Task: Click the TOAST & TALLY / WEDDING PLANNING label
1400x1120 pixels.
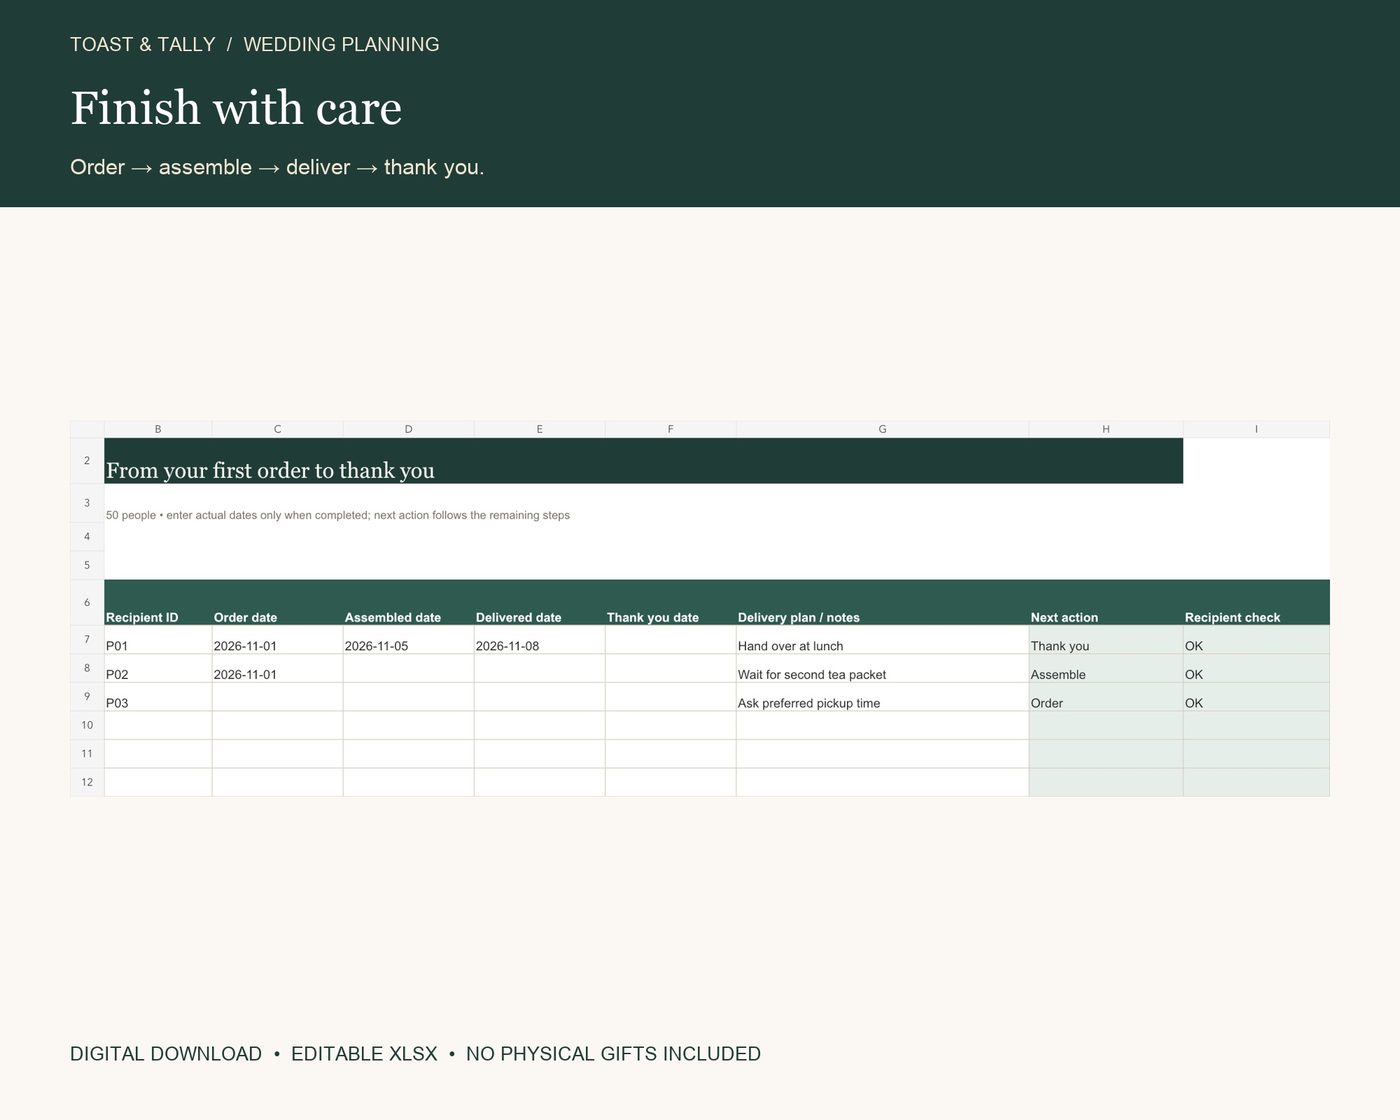Action: pyautogui.click(x=255, y=44)
